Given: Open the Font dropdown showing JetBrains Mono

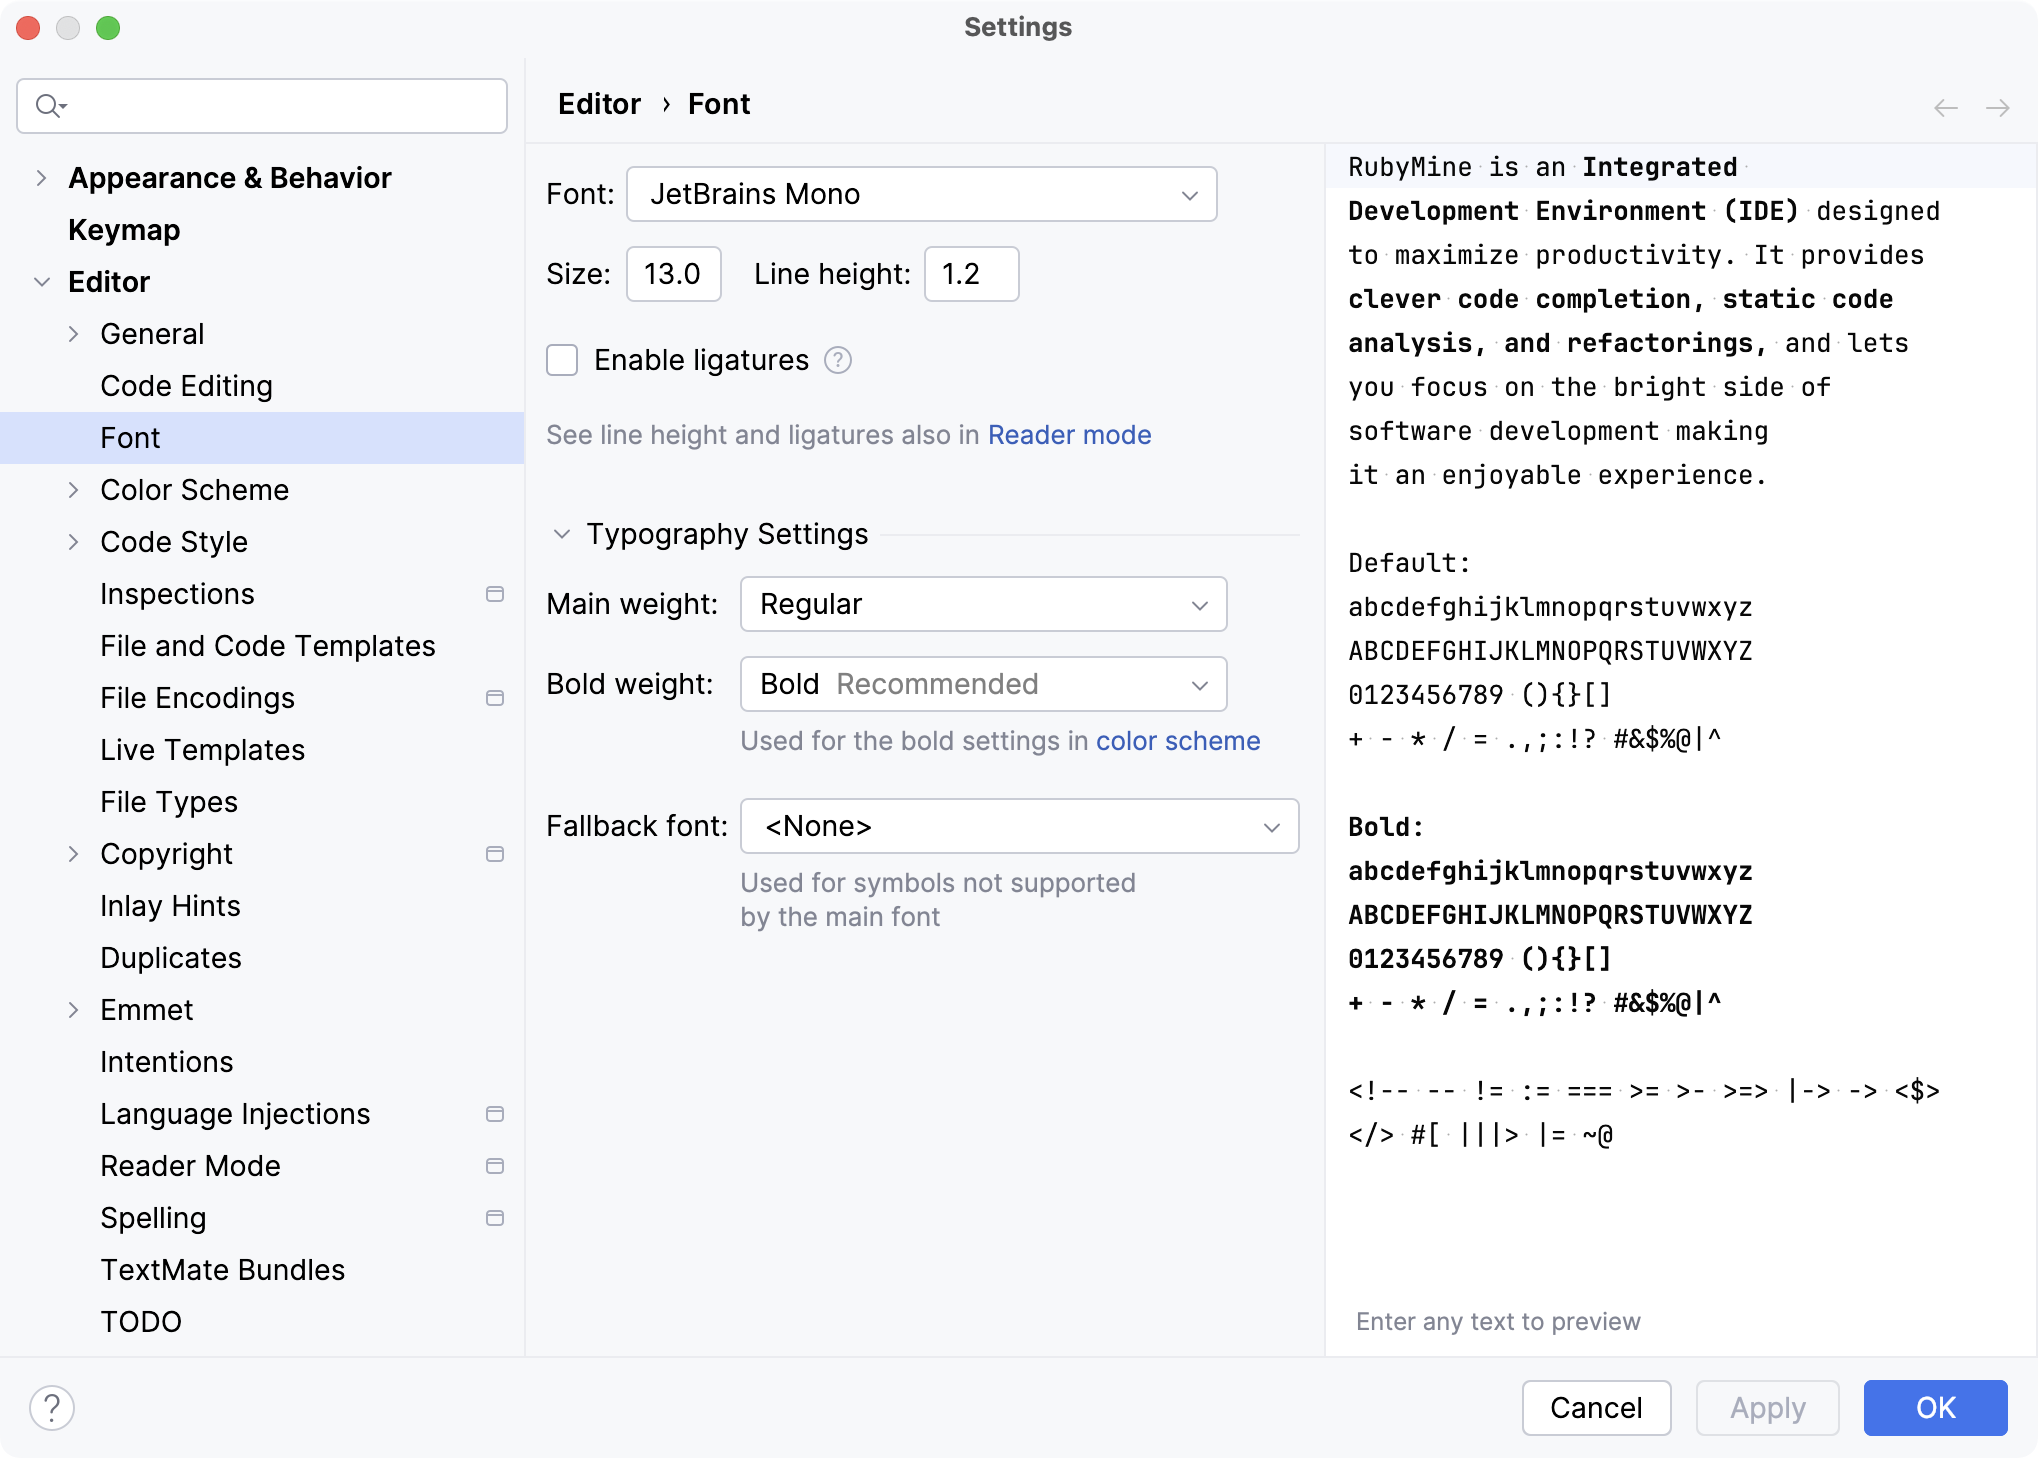Looking at the screenshot, I should [920, 194].
